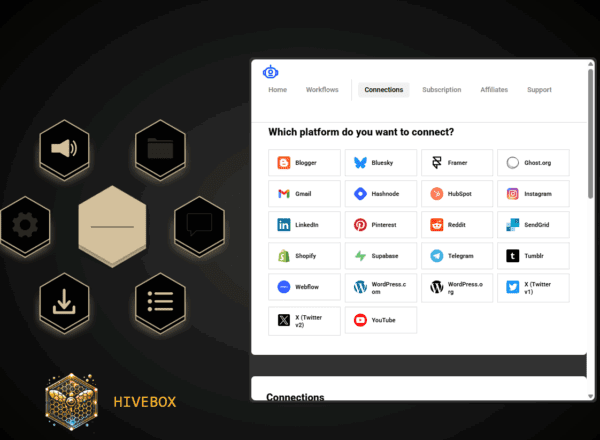Choose the Framer platform
This screenshot has width=600, height=440.
pyautogui.click(x=457, y=163)
